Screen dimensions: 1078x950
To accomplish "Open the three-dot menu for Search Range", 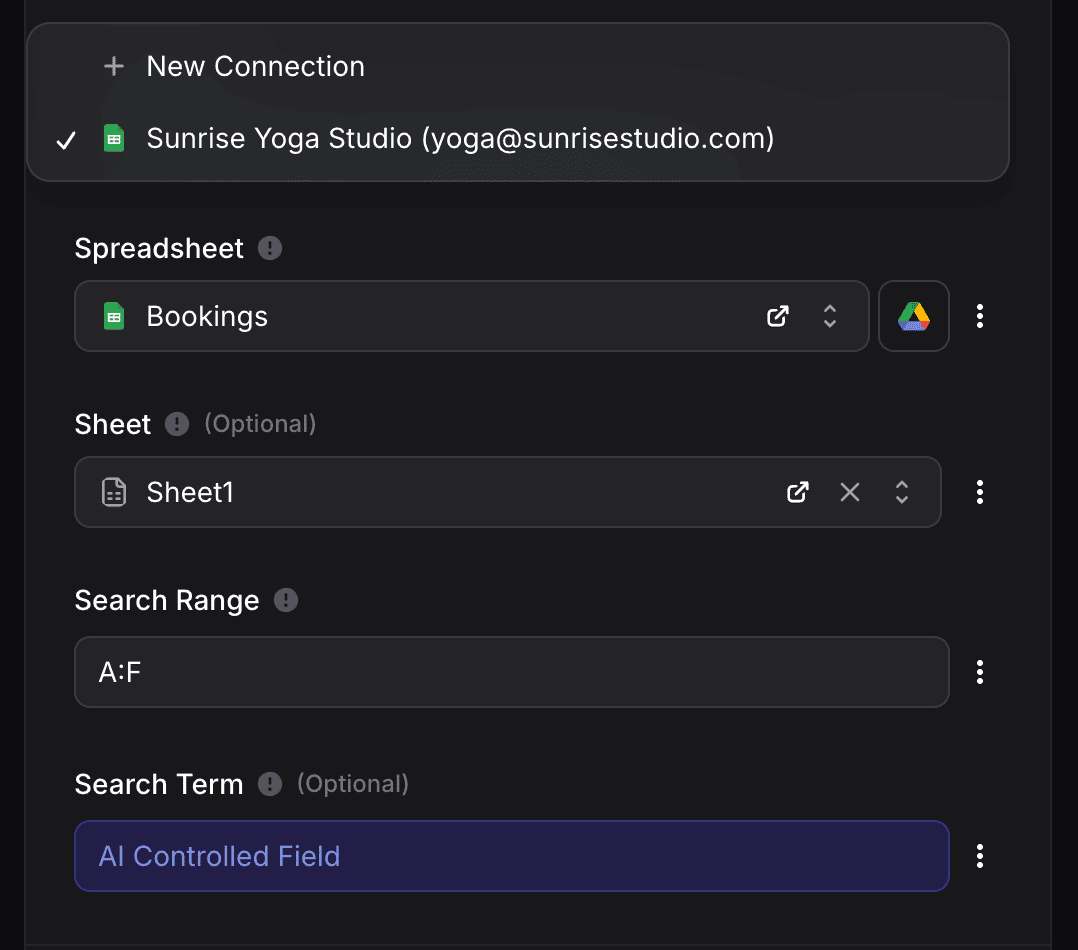I will click(979, 672).
